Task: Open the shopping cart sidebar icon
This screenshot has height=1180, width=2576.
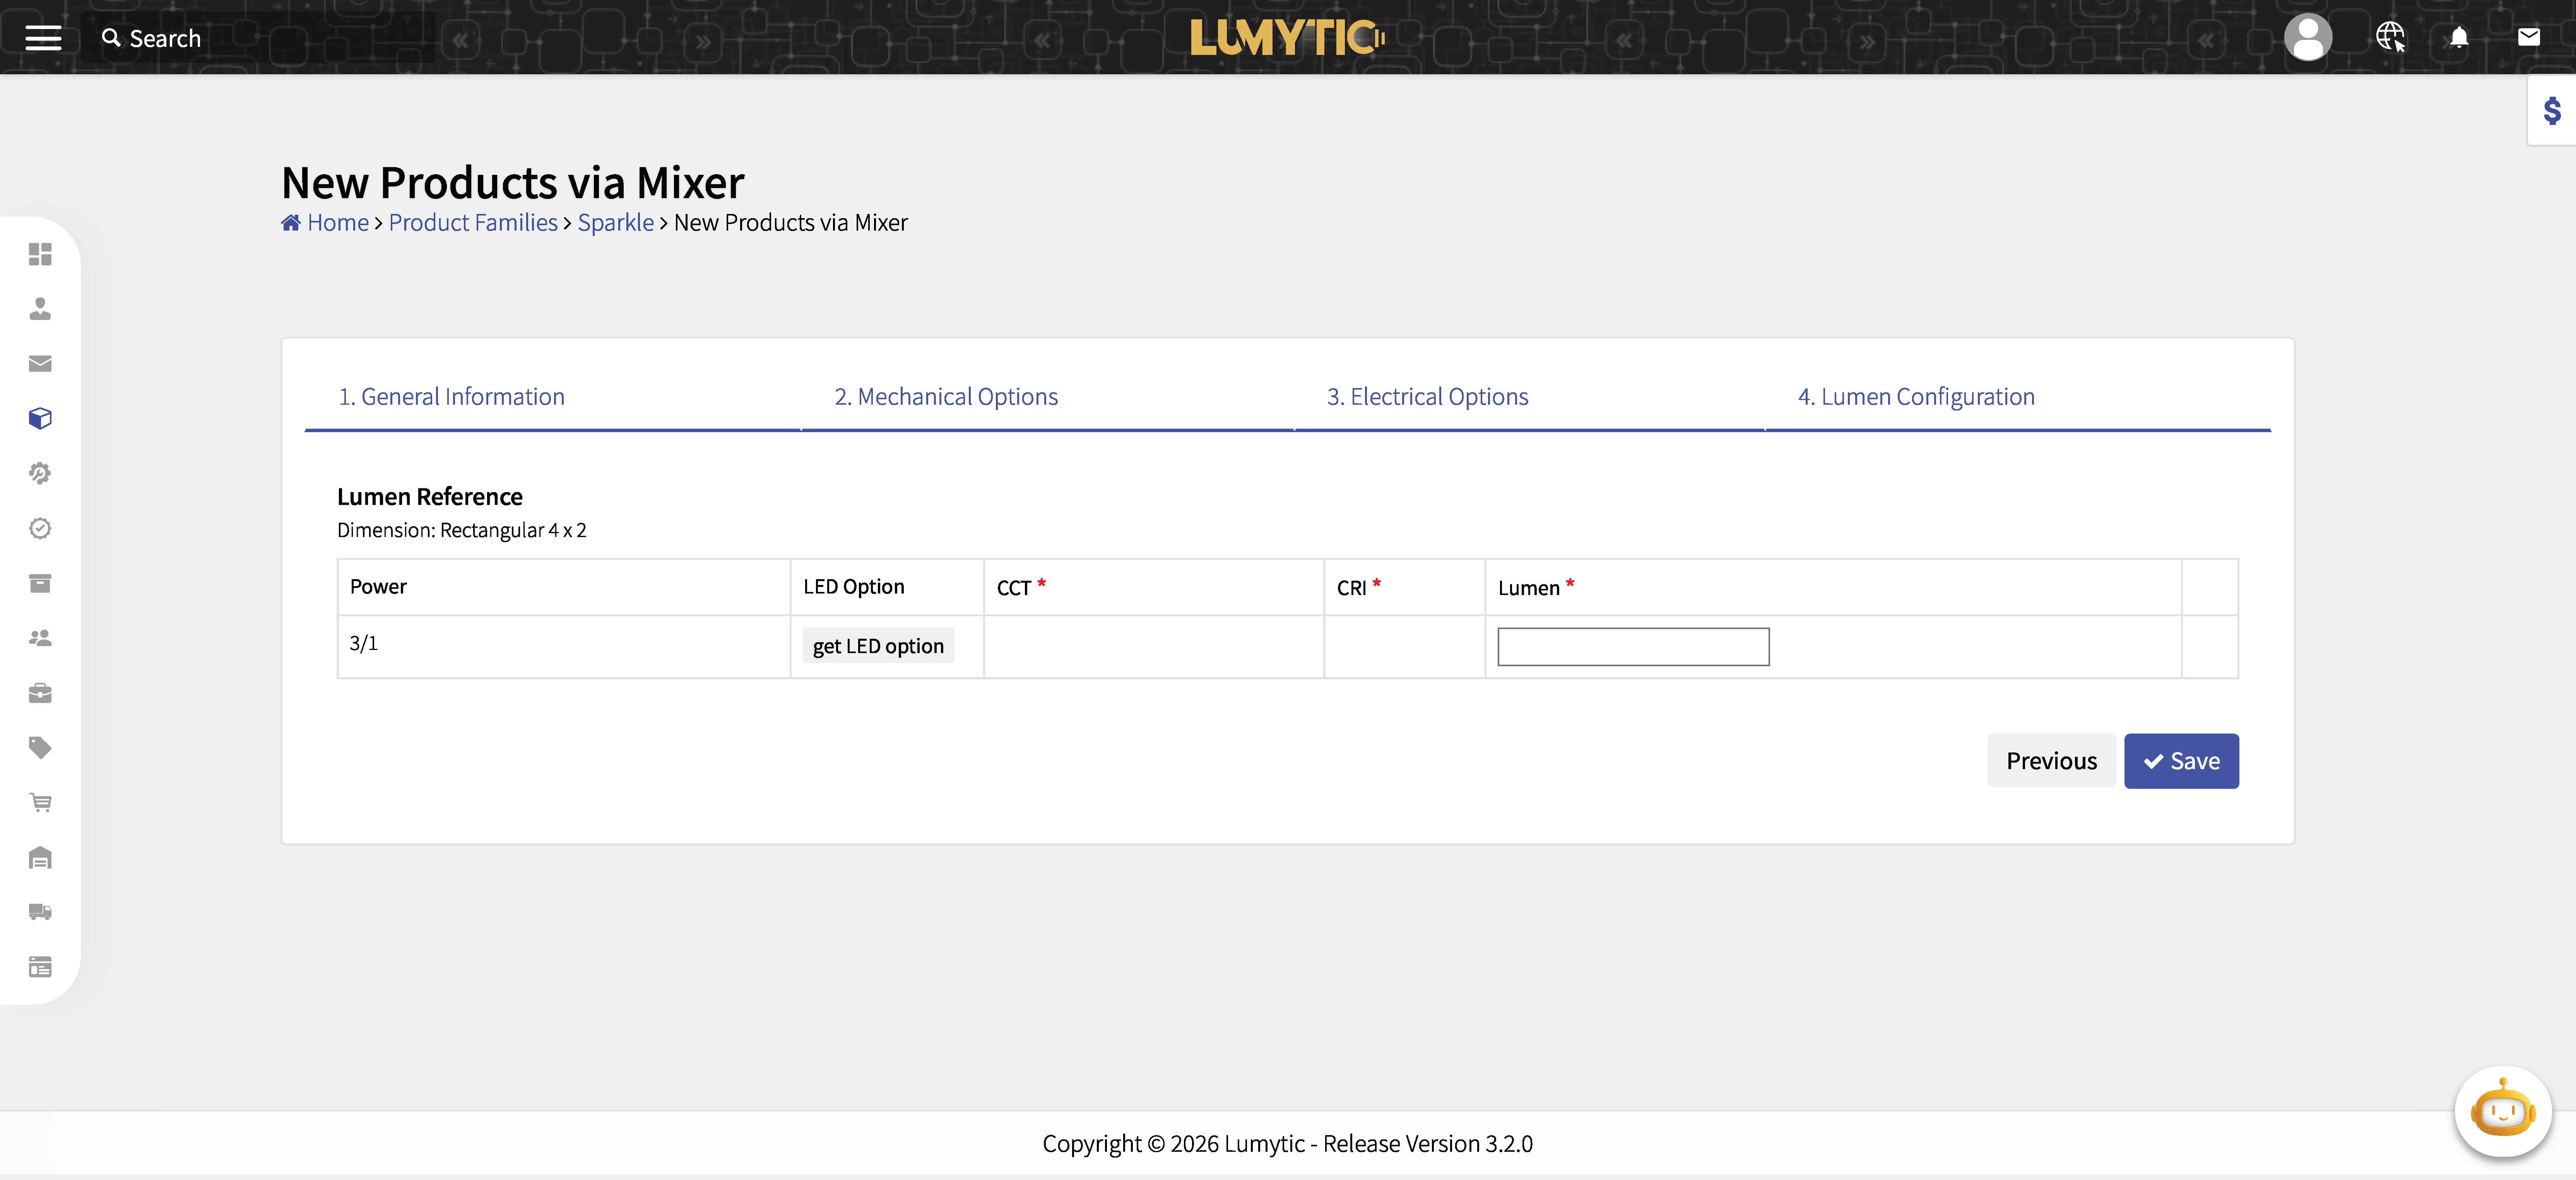Action: (x=40, y=802)
